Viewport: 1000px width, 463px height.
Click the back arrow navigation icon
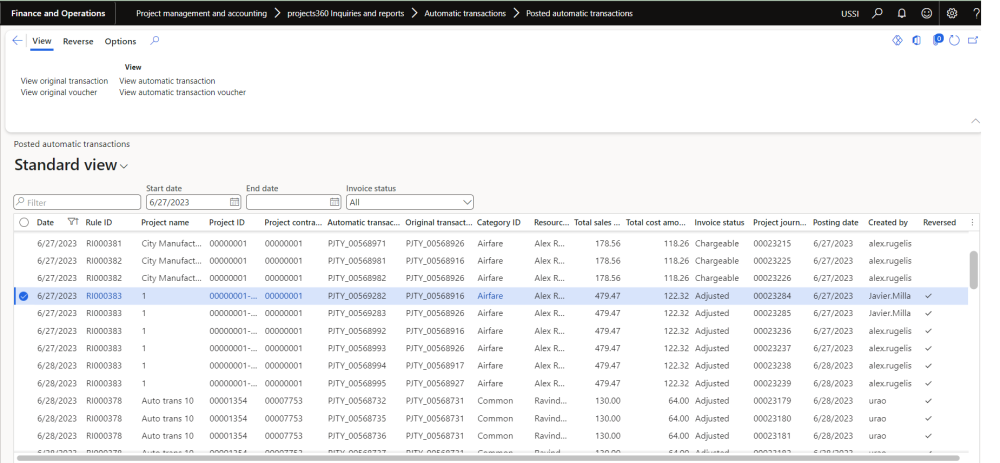17,41
